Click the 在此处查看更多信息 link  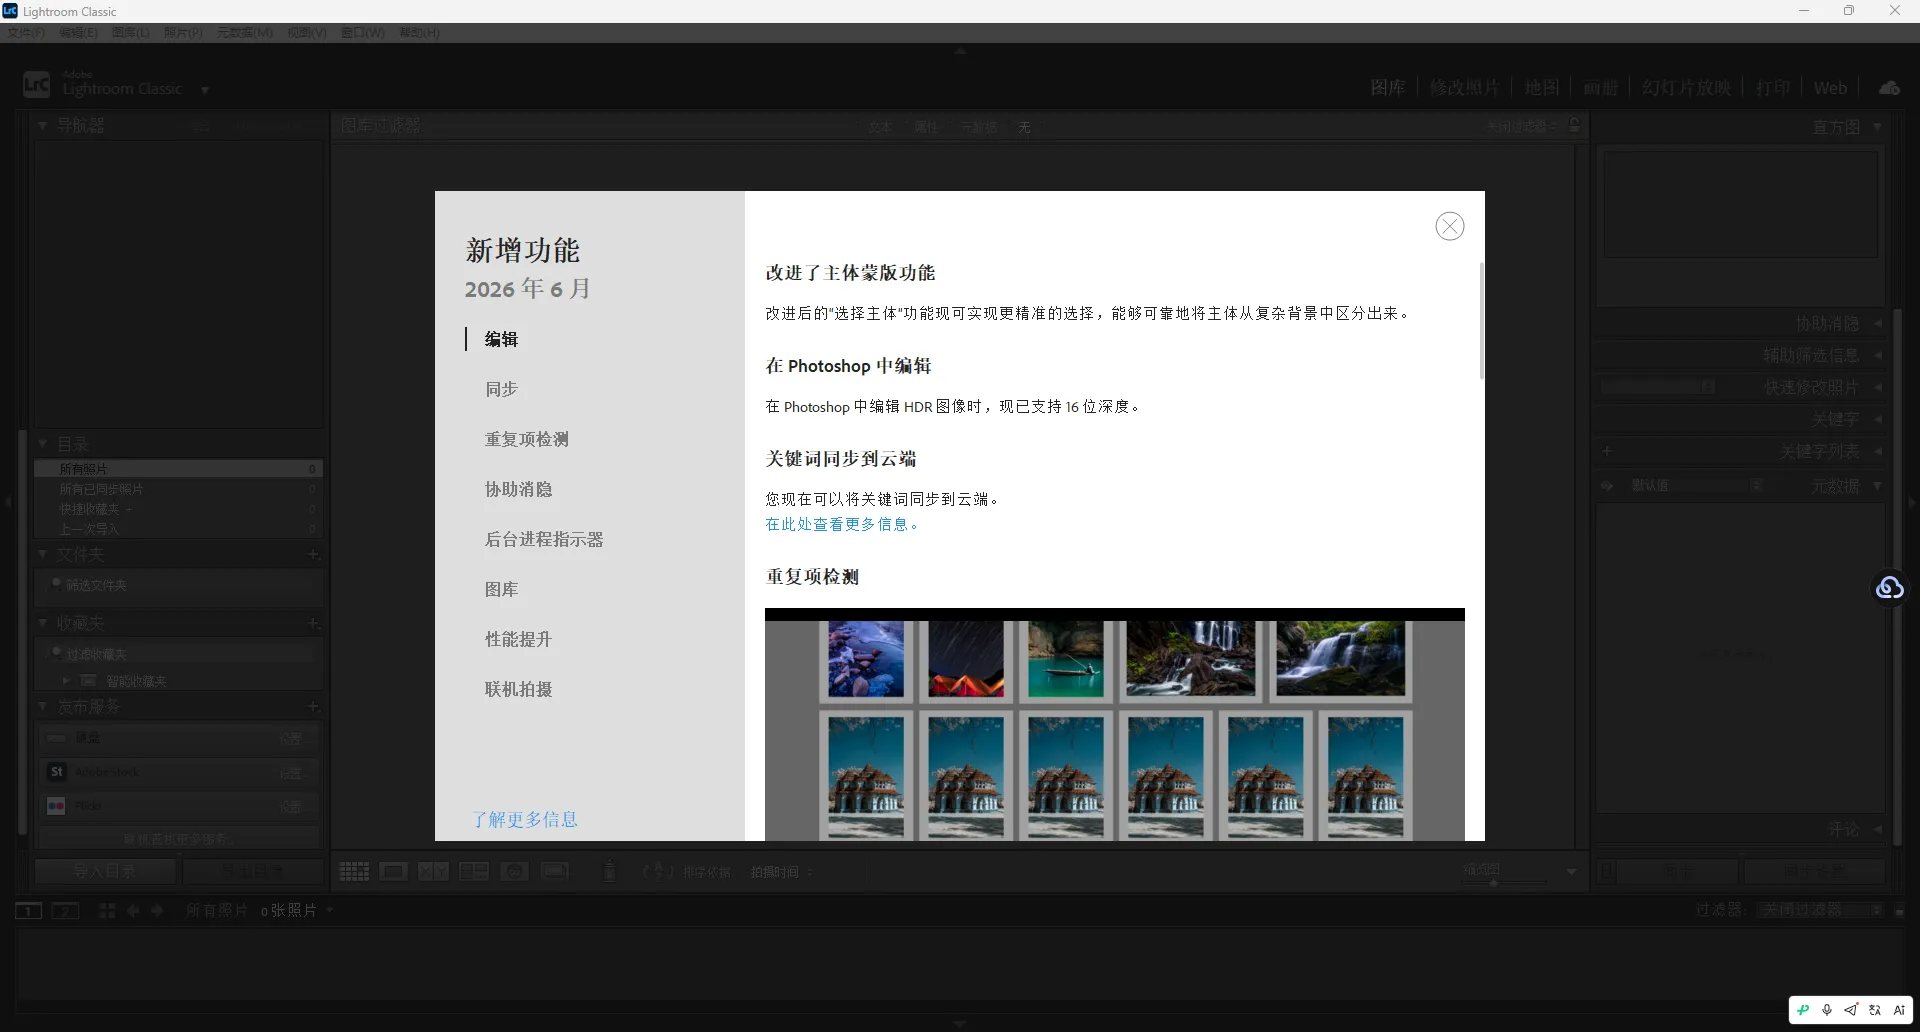[841, 524]
